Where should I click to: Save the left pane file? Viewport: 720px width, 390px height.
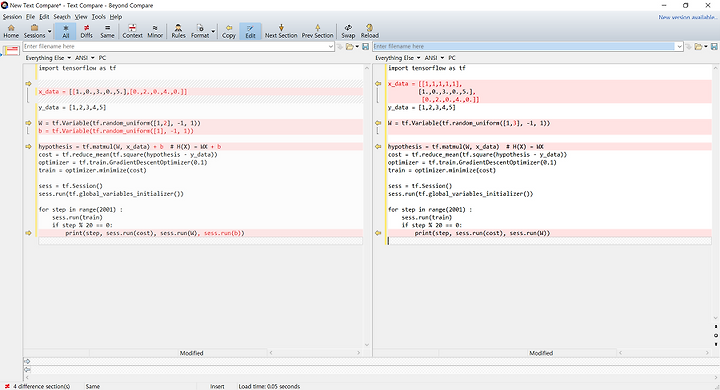pyautogui.click(x=366, y=46)
